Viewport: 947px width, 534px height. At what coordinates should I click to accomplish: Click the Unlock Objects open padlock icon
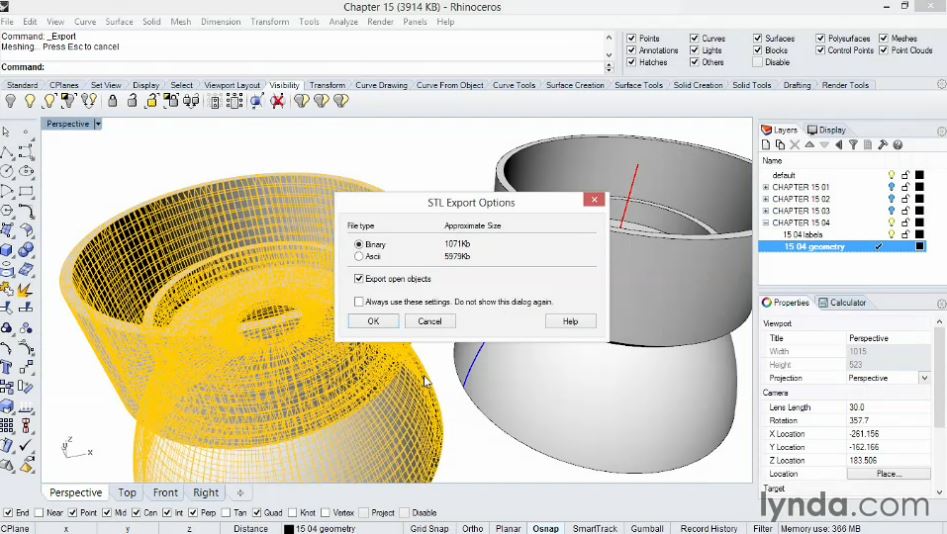[x=132, y=101]
